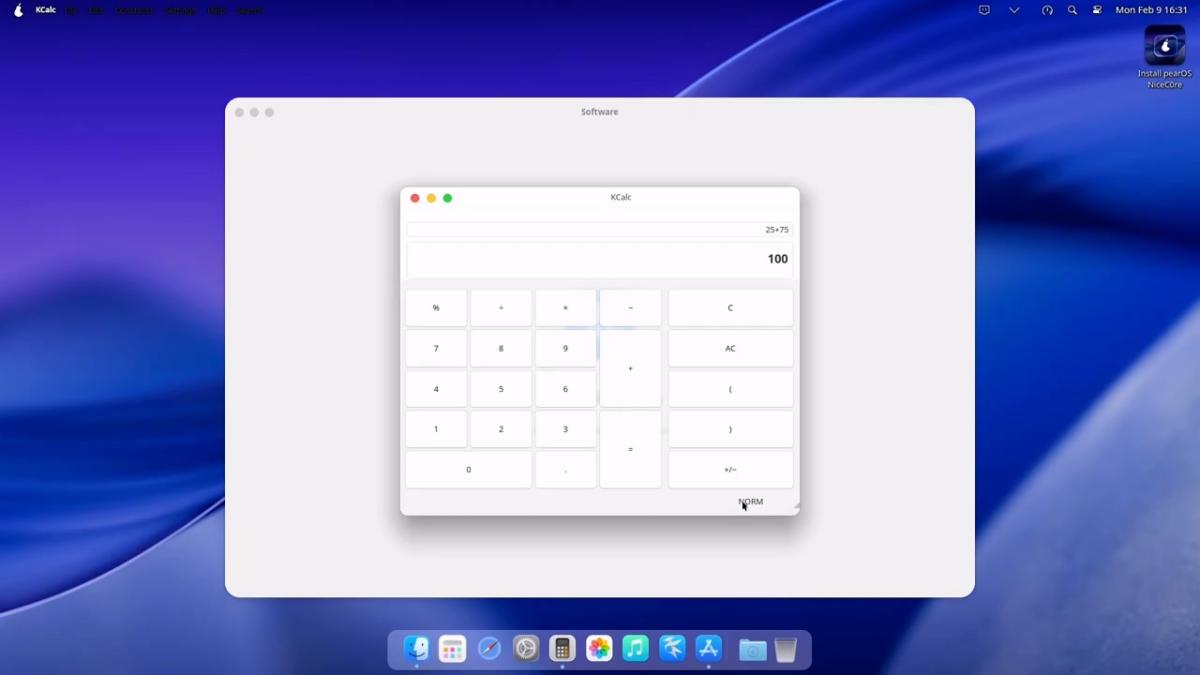
Task: Click the search magnifier in the top bar
Action: 1072,10
